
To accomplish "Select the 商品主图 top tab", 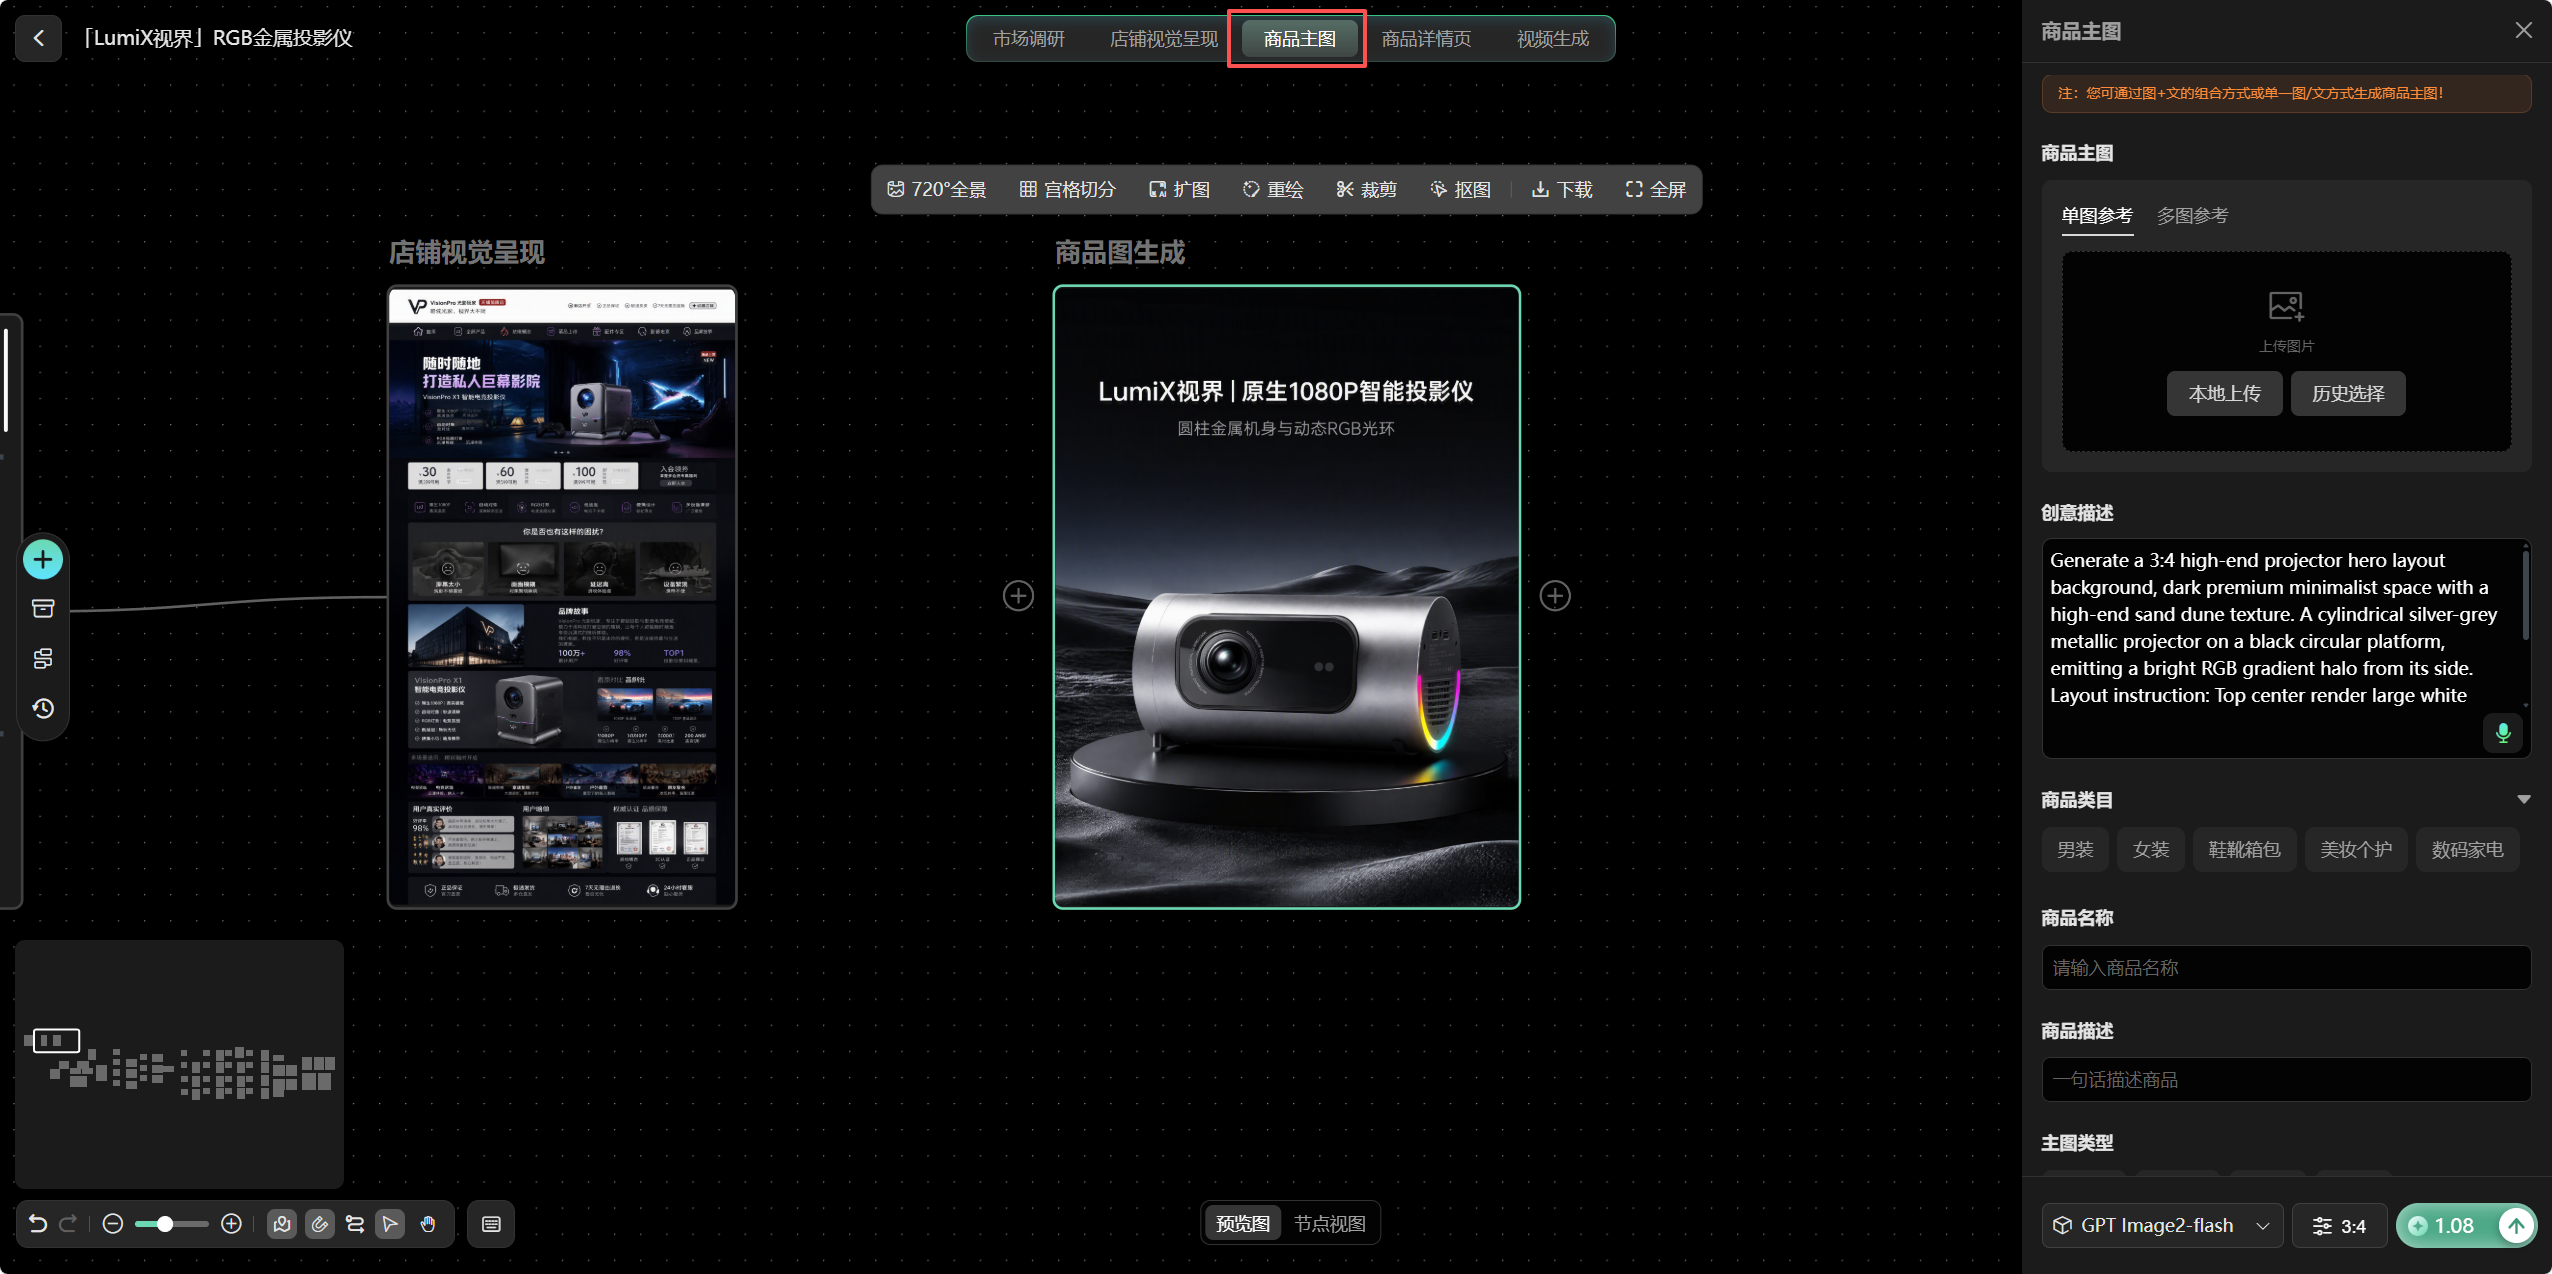I will click(x=1299, y=39).
